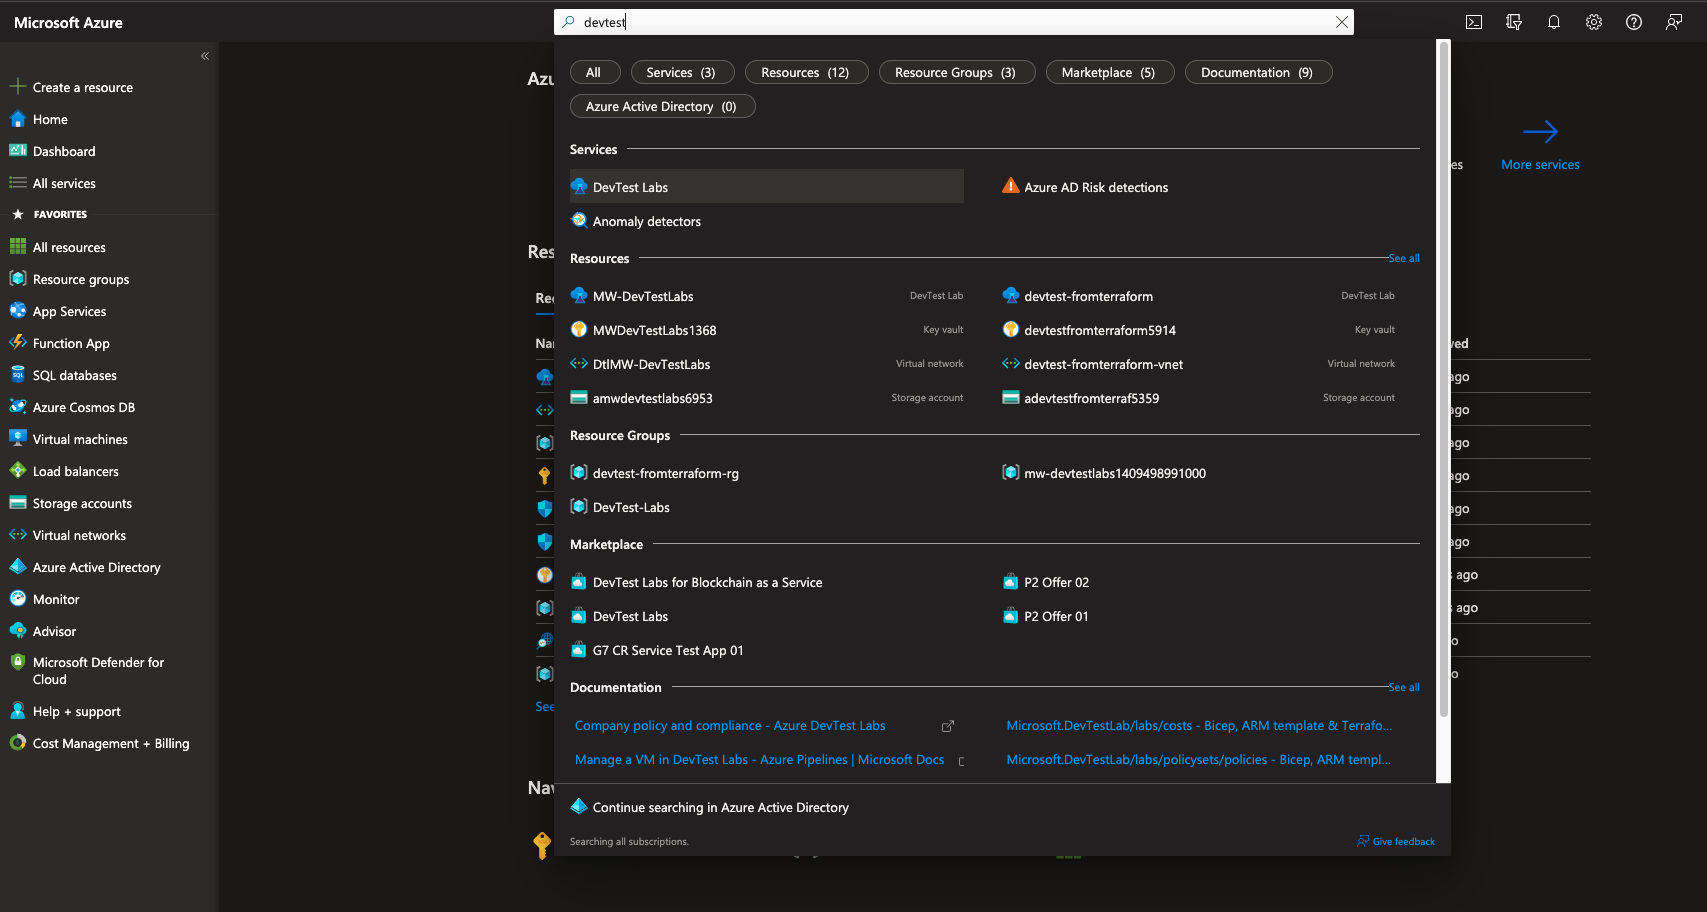Open G7 CR Service Test App 01

(667, 650)
